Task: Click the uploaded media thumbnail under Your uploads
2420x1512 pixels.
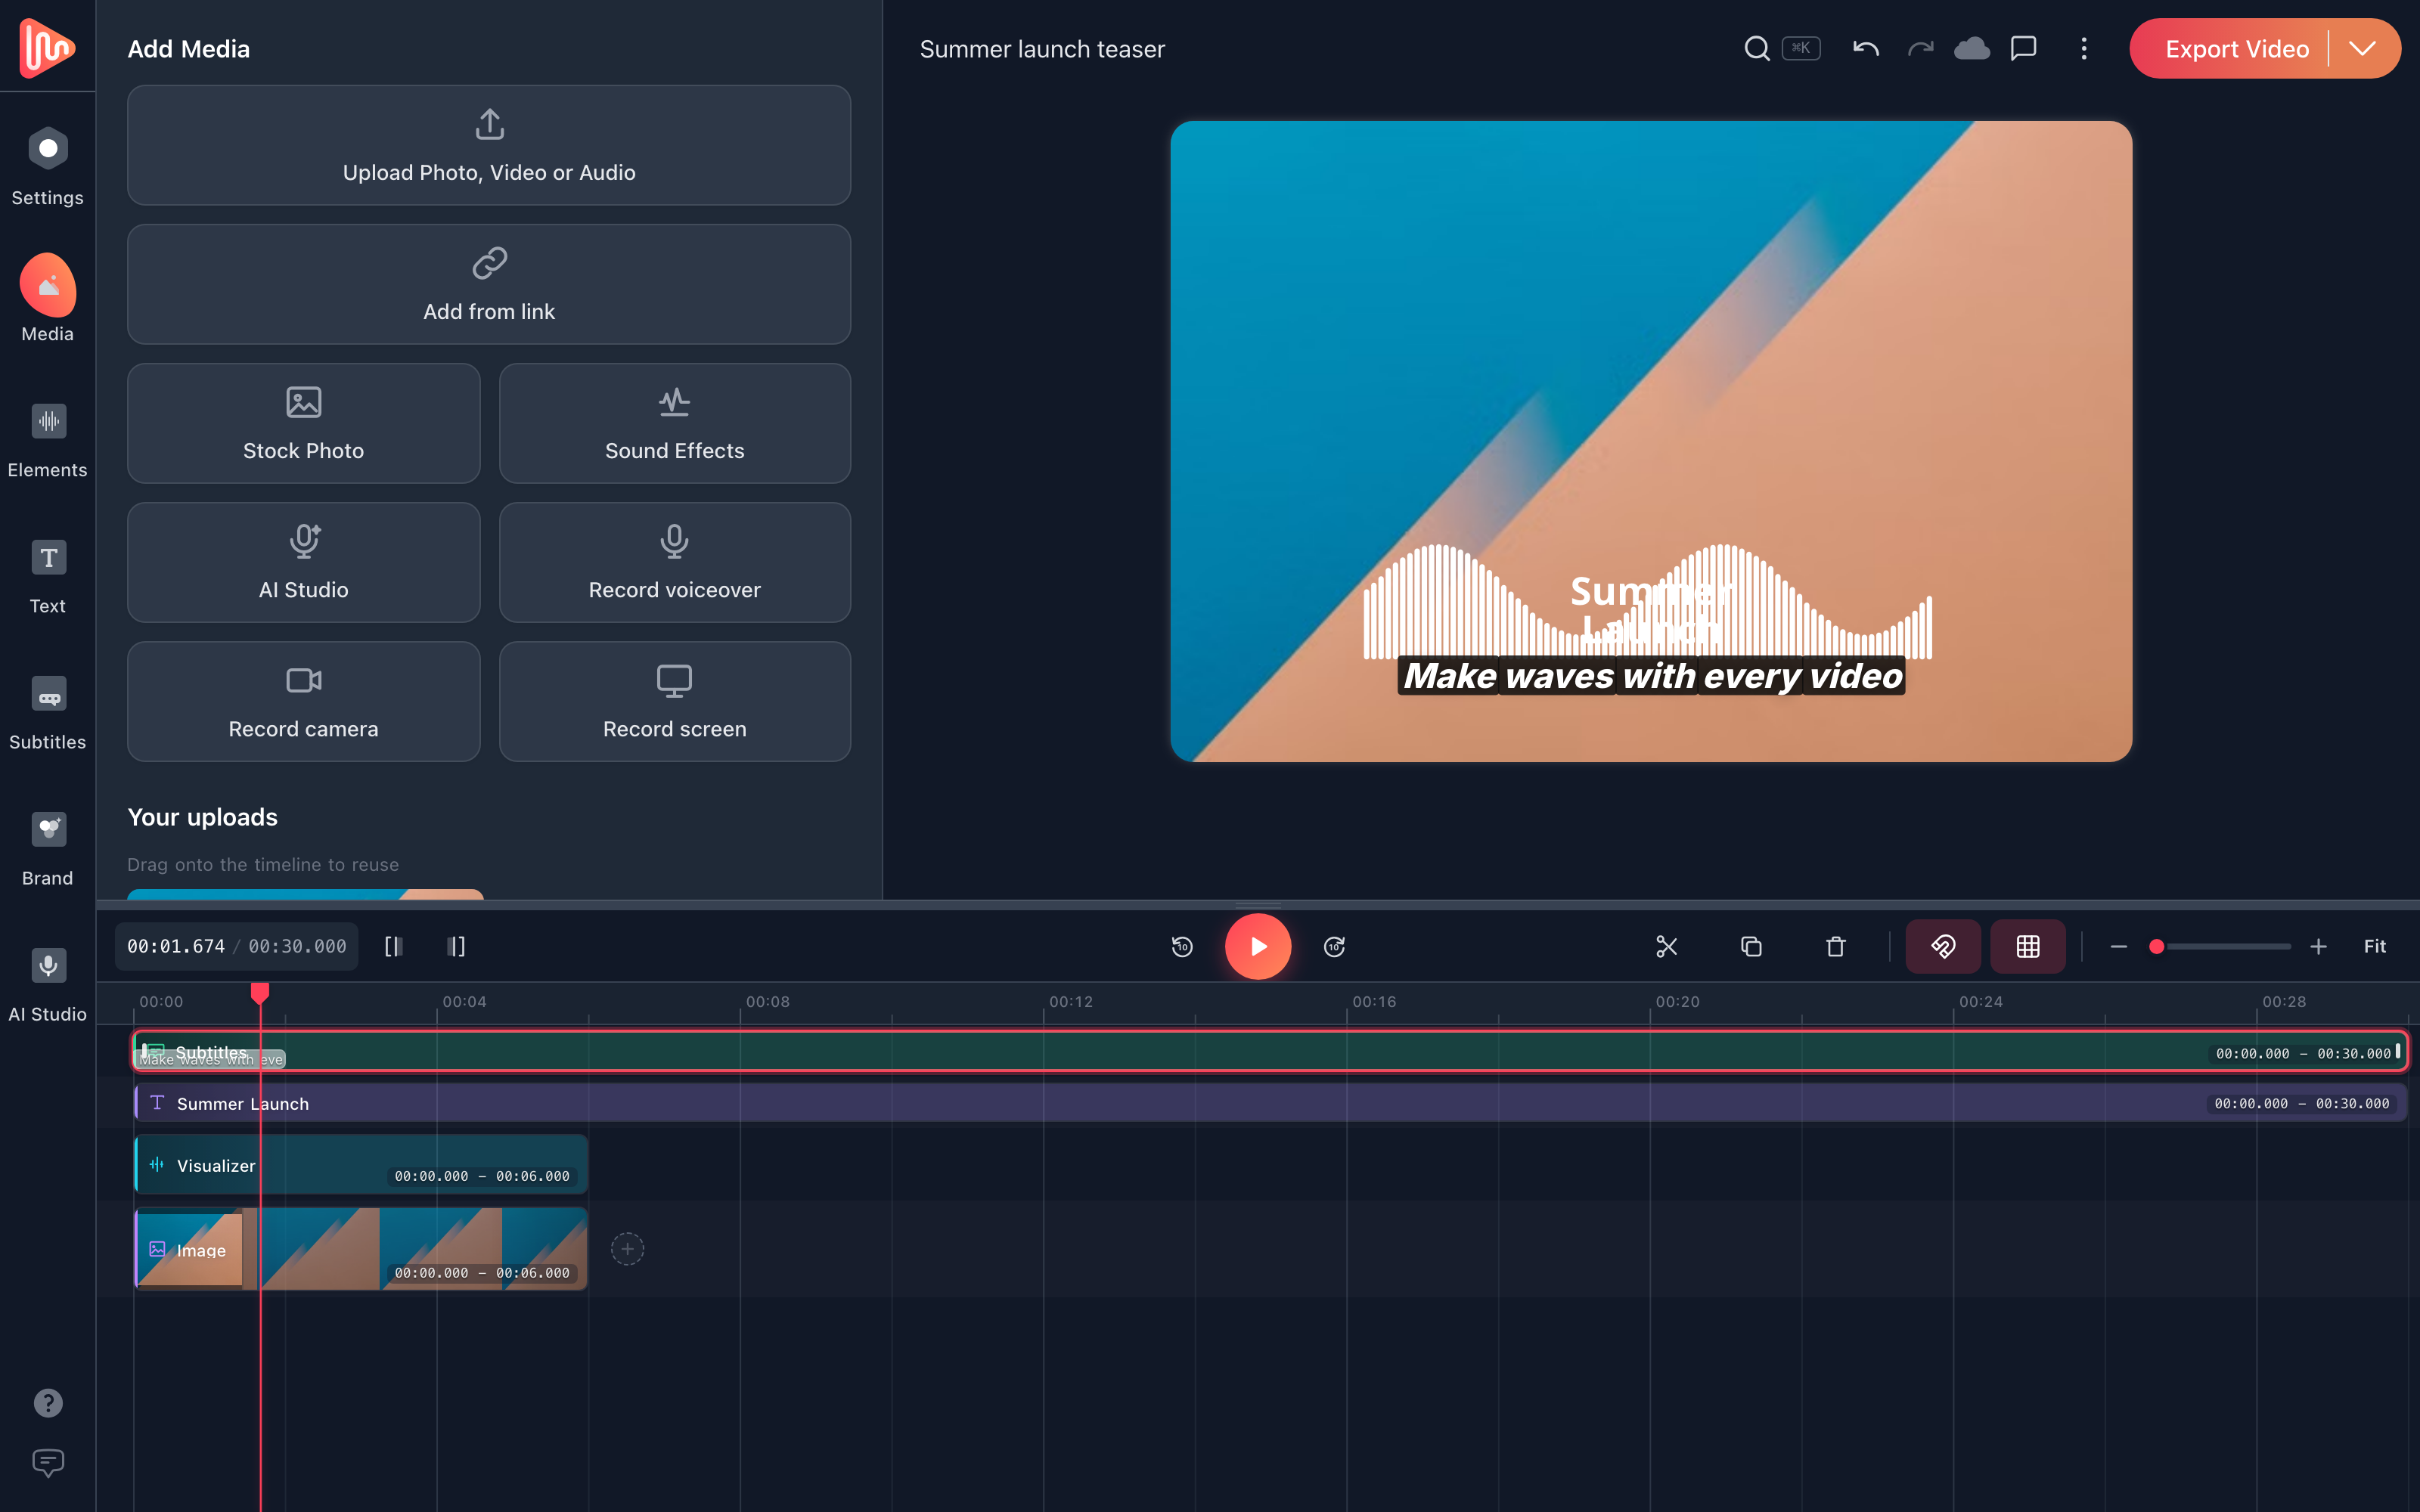Action: pyautogui.click(x=305, y=893)
